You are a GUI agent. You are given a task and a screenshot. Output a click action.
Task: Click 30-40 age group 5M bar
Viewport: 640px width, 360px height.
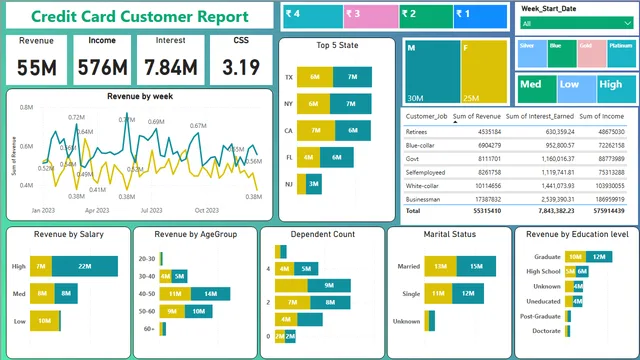tap(179, 276)
